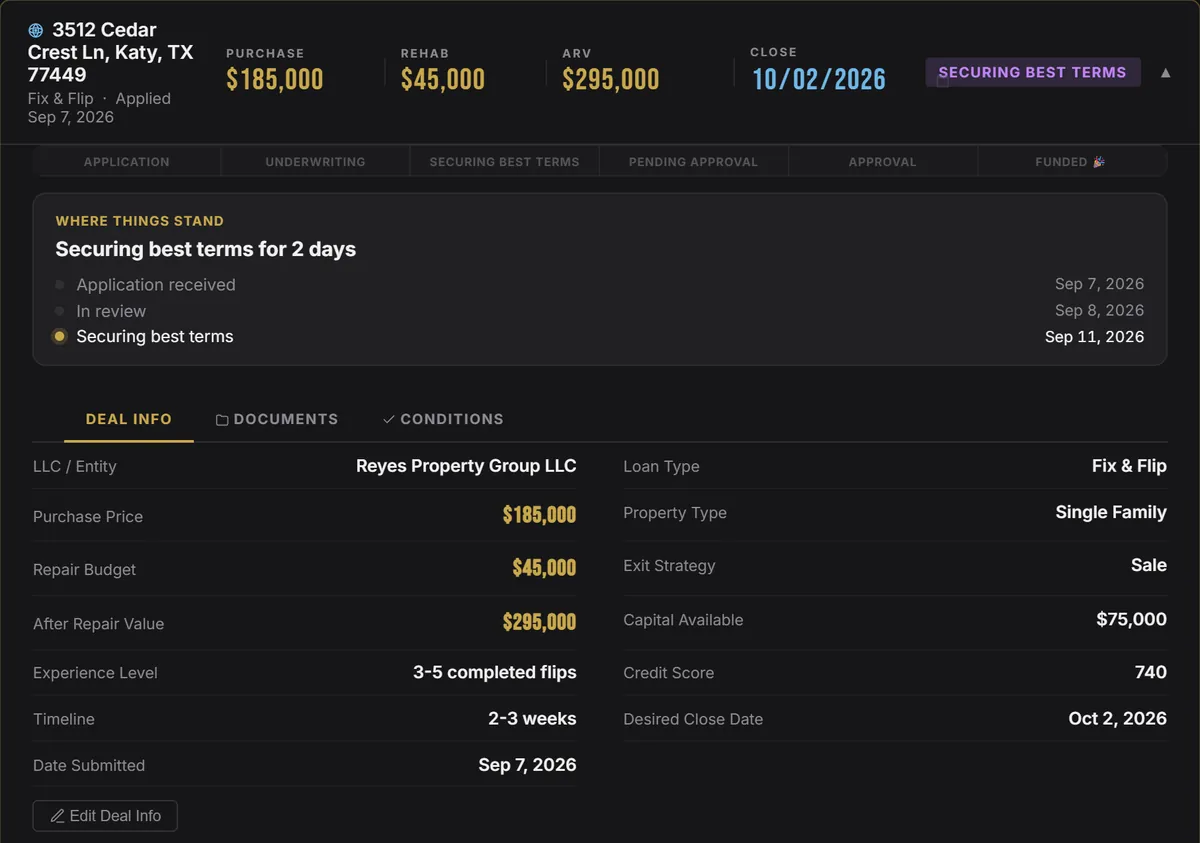Click the Experience Level field label
The image size is (1200, 843).
pyautogui.click(x=95, y=673)
